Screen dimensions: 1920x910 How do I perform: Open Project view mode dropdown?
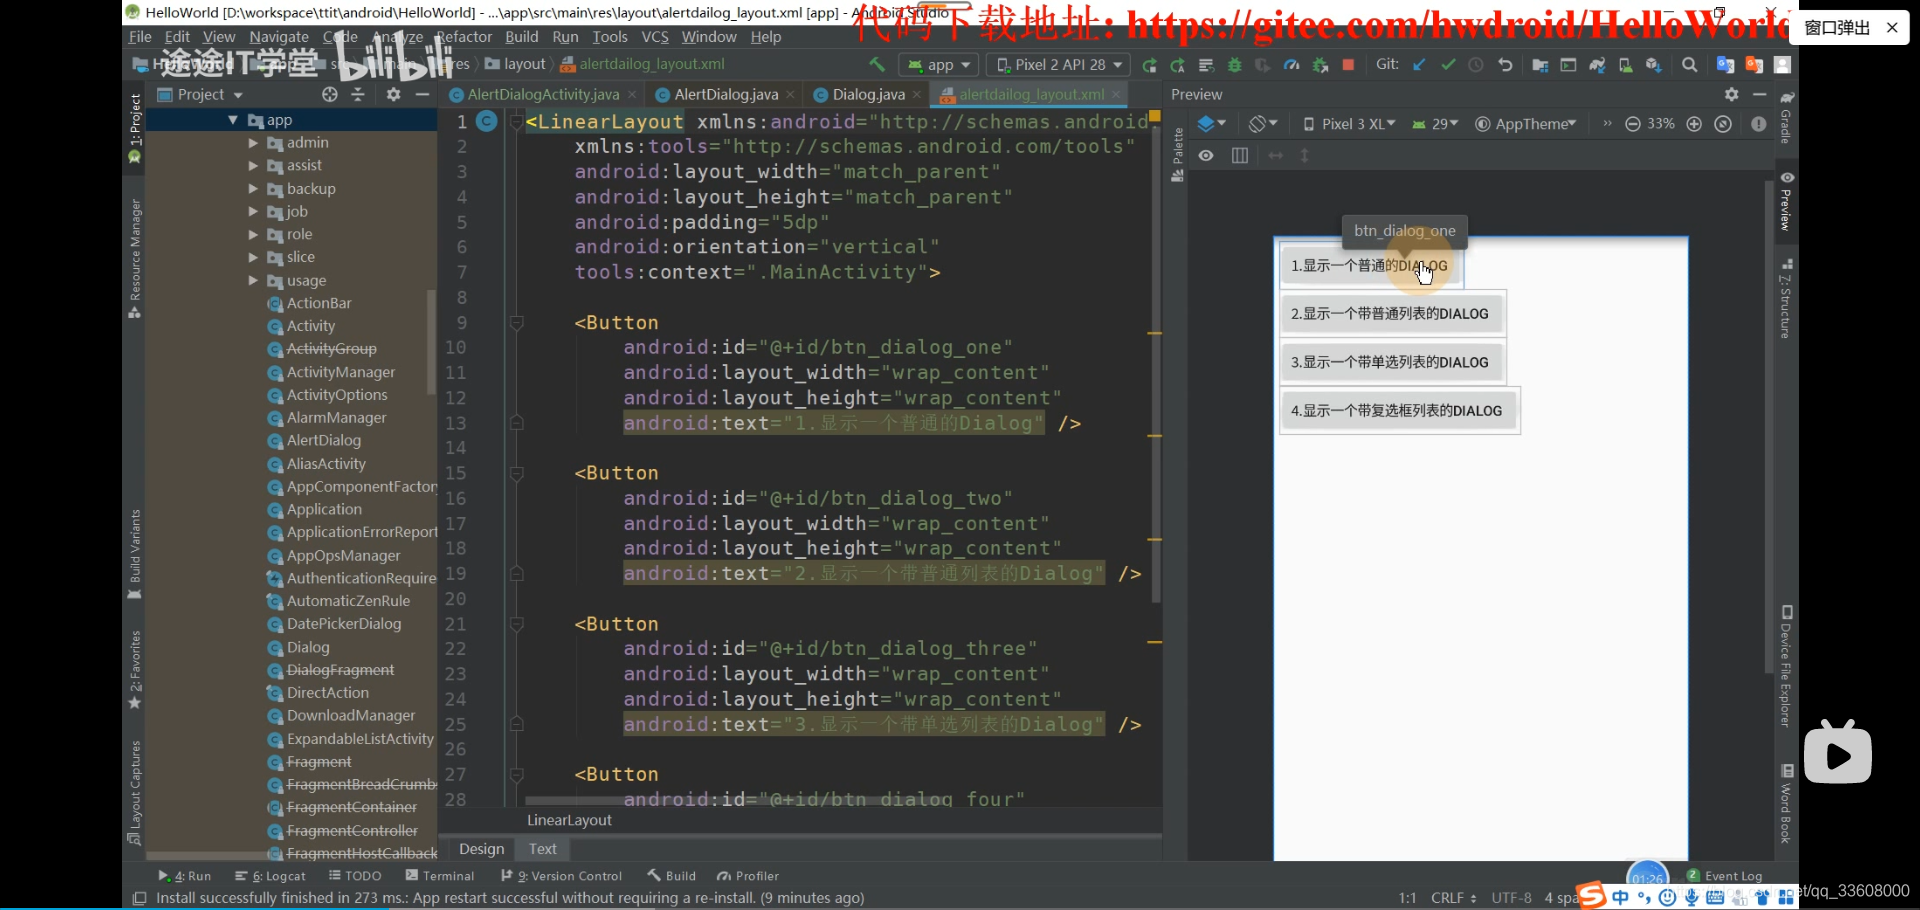coord(200,94)
